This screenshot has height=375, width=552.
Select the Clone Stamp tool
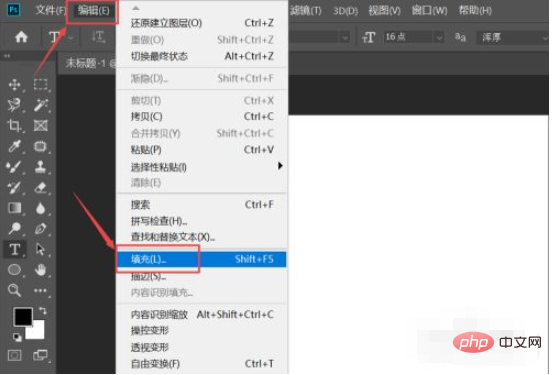[40, 167]
